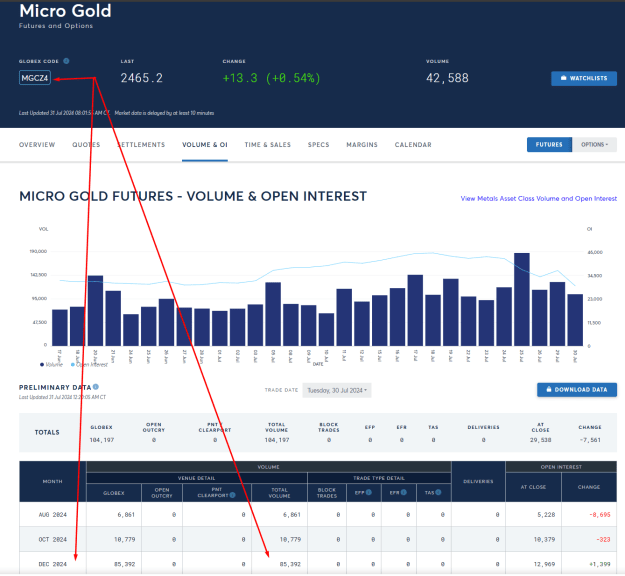Click the DEC 2024 month cell

53,564
